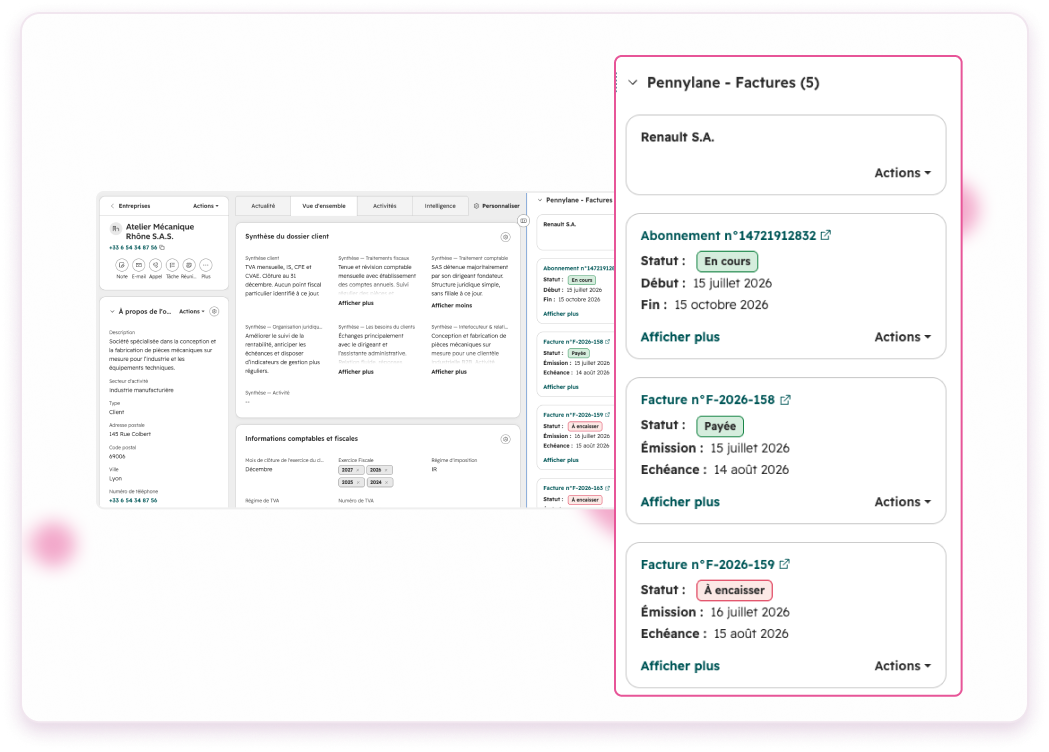This screenshot has width=1049, height=752.
Task: Click Afficher moins under Traitement comptable
Action: click(x=452, y=305)
